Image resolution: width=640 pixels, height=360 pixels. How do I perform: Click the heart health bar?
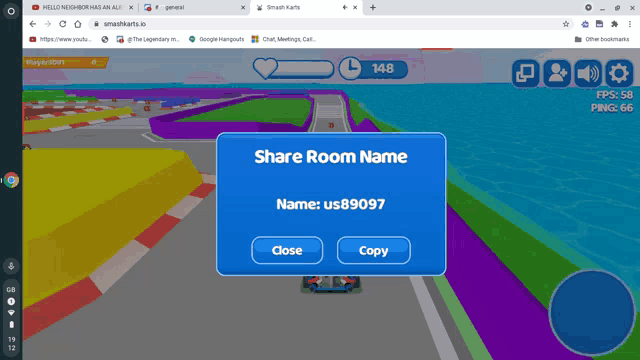pos(293,68)
